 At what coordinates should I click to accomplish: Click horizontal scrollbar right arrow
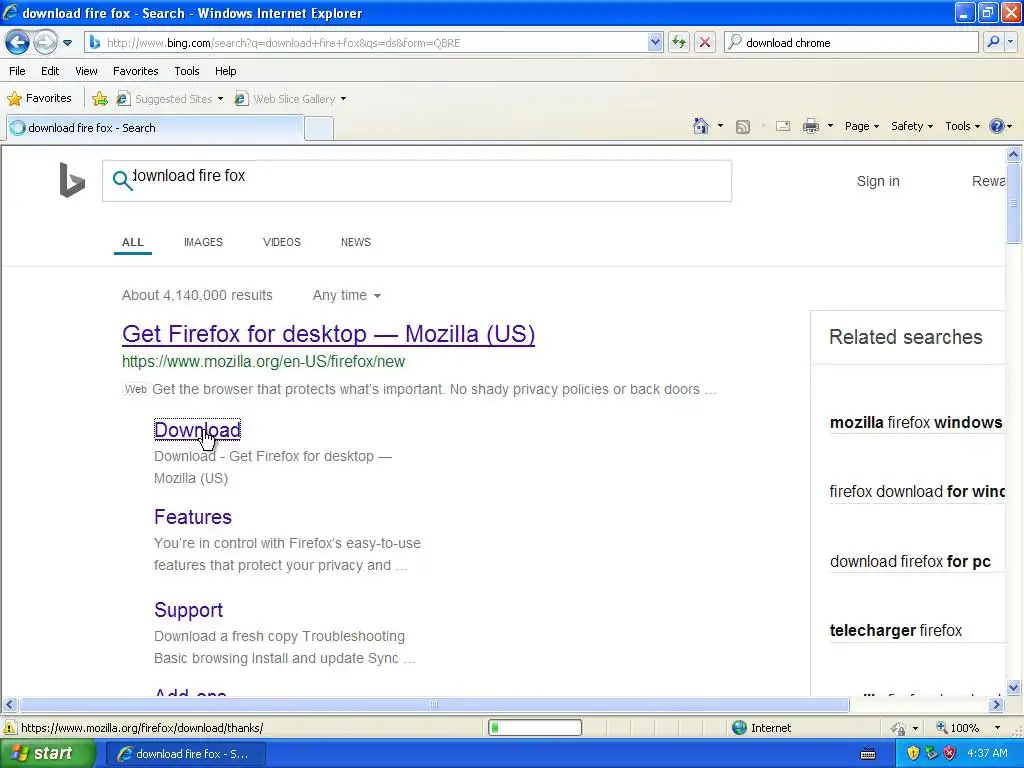(996, 705)
